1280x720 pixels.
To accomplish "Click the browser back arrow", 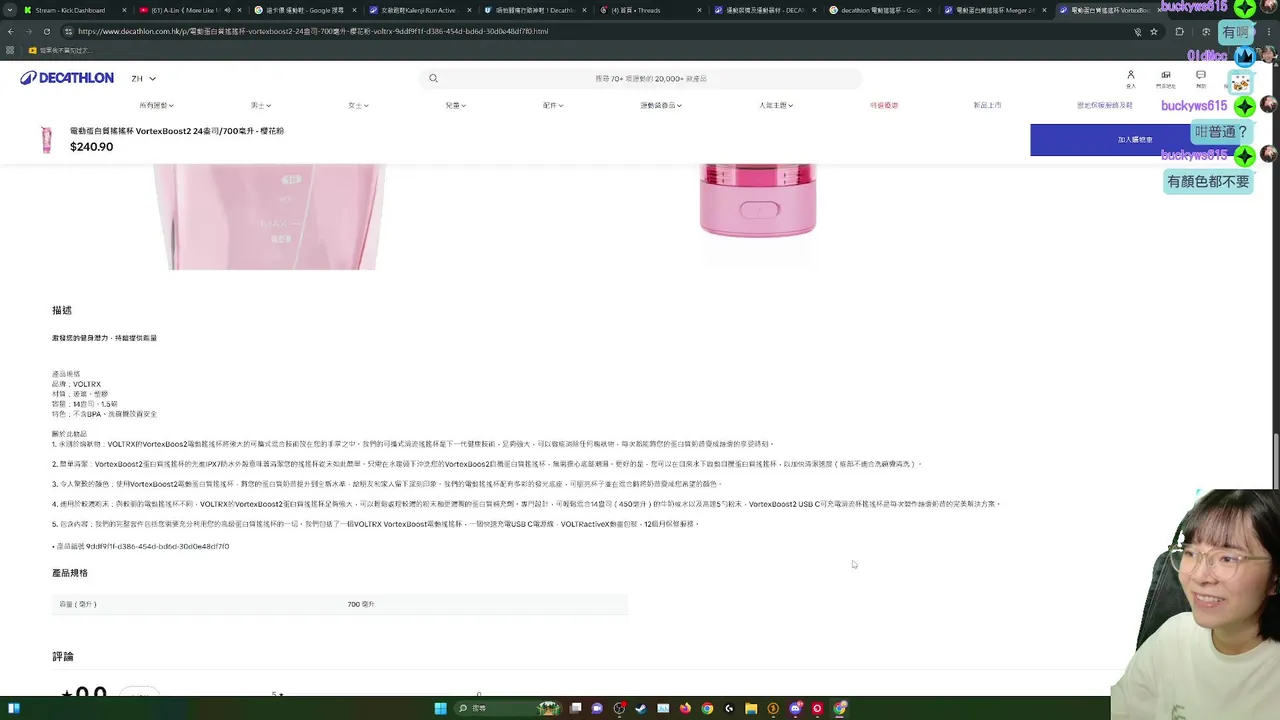I will (x=10, y=31).
